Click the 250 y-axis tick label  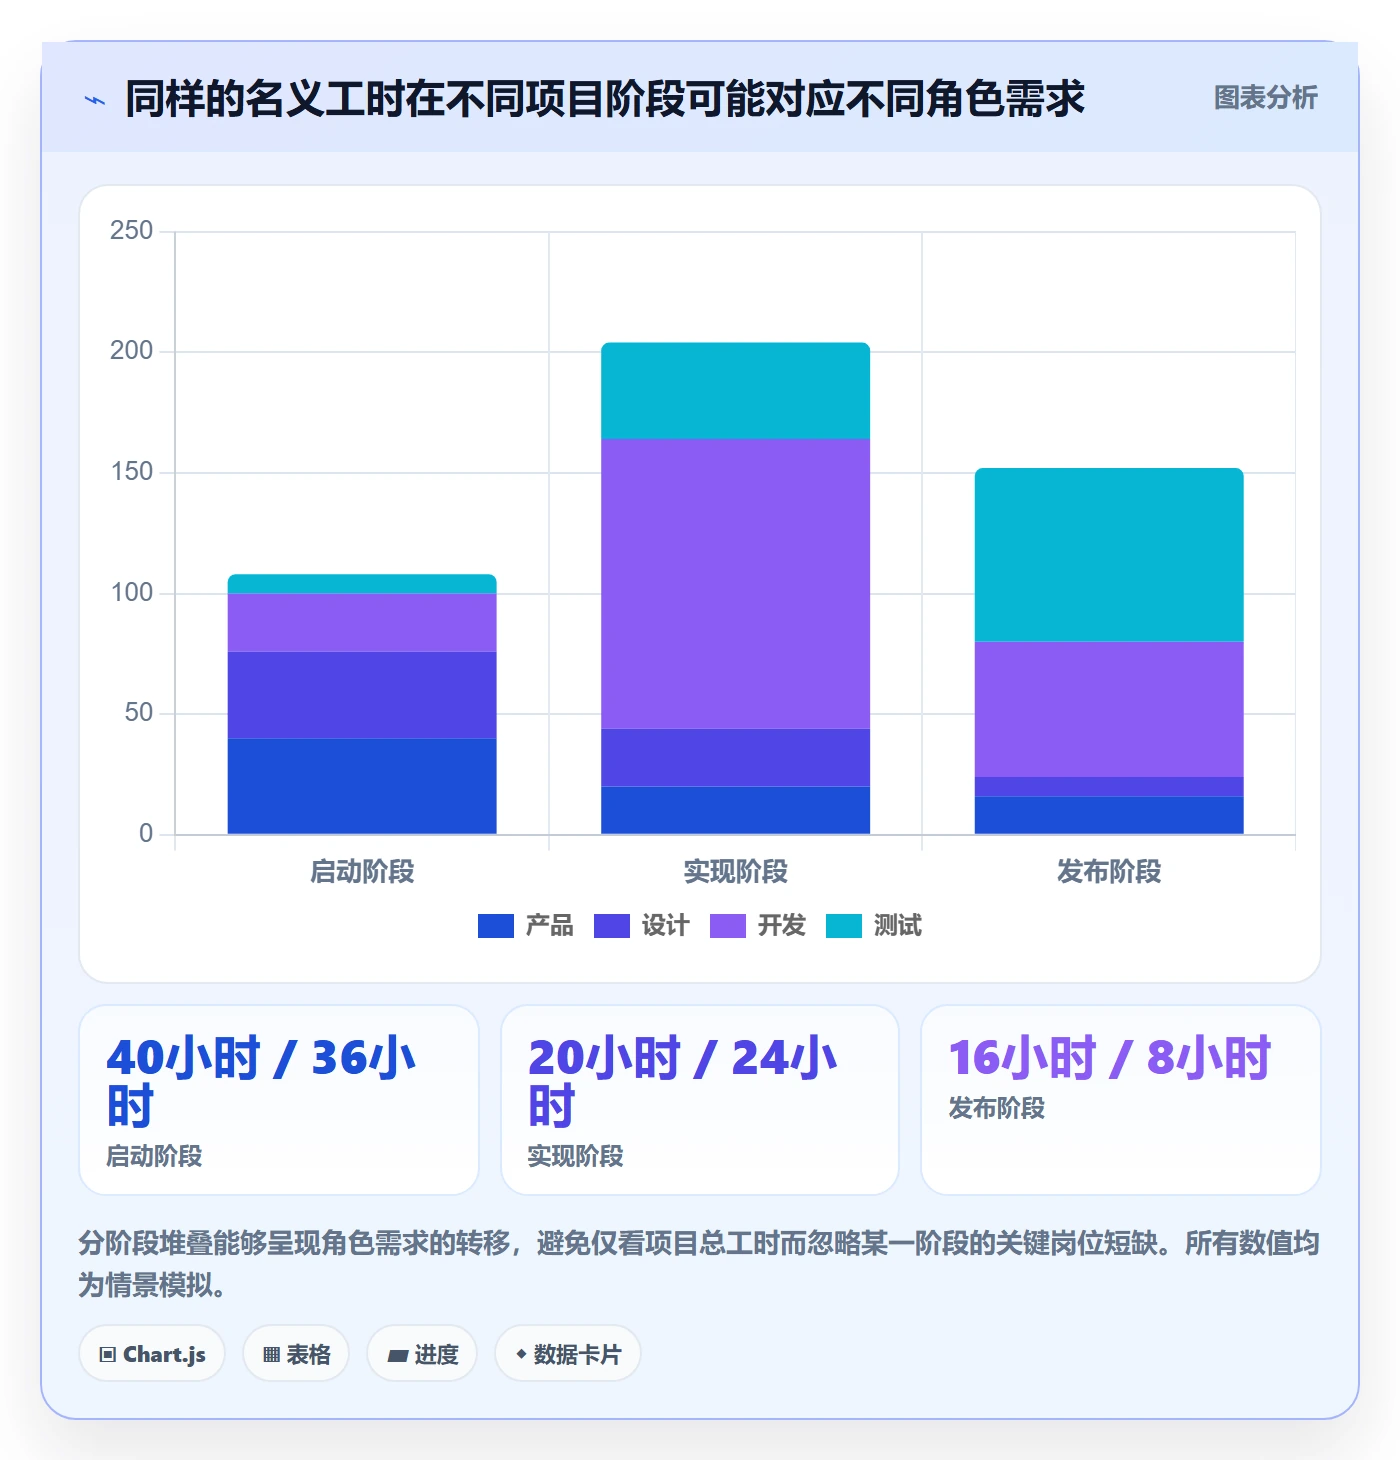(x=132, y=231)
